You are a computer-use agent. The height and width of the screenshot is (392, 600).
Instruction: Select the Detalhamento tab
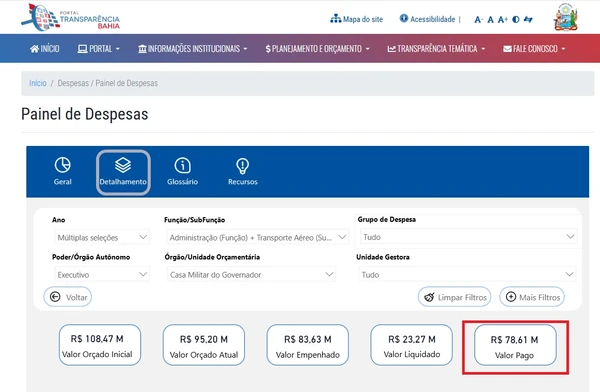pyautogui.click(x=123, y=172)
